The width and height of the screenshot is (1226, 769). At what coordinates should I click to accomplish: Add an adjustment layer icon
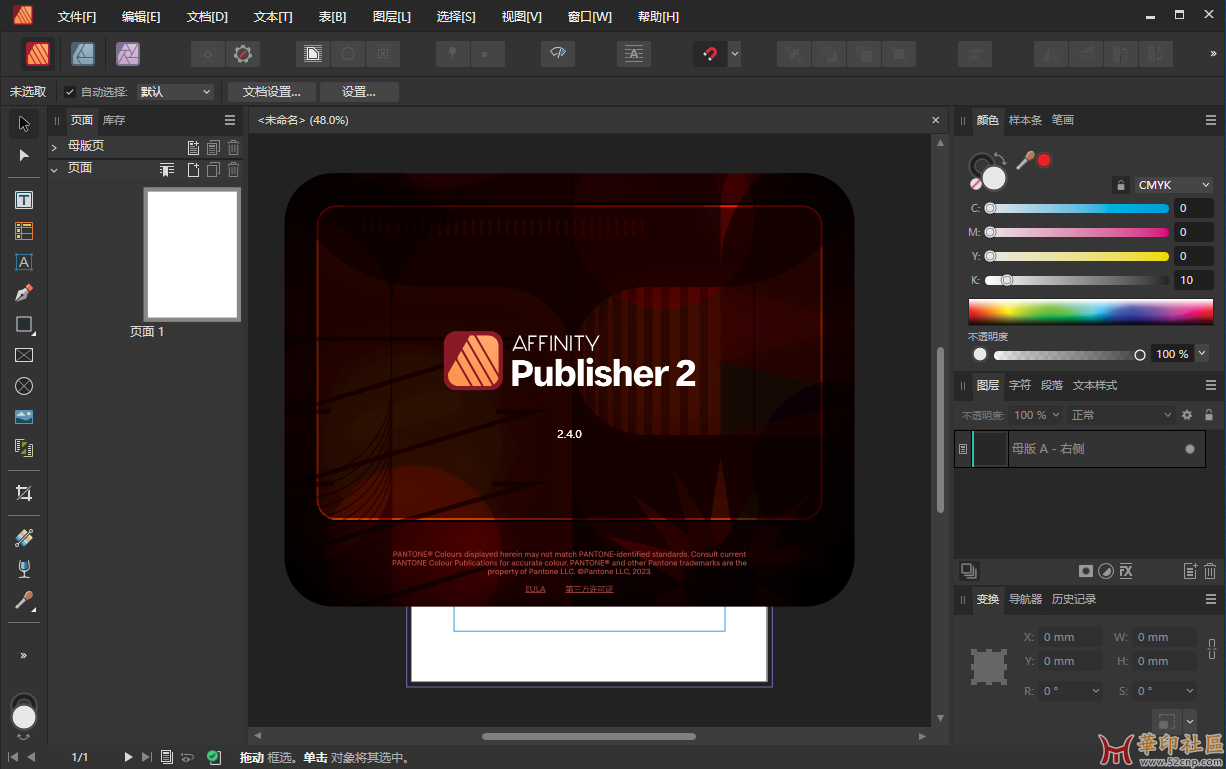point(1105,571)
